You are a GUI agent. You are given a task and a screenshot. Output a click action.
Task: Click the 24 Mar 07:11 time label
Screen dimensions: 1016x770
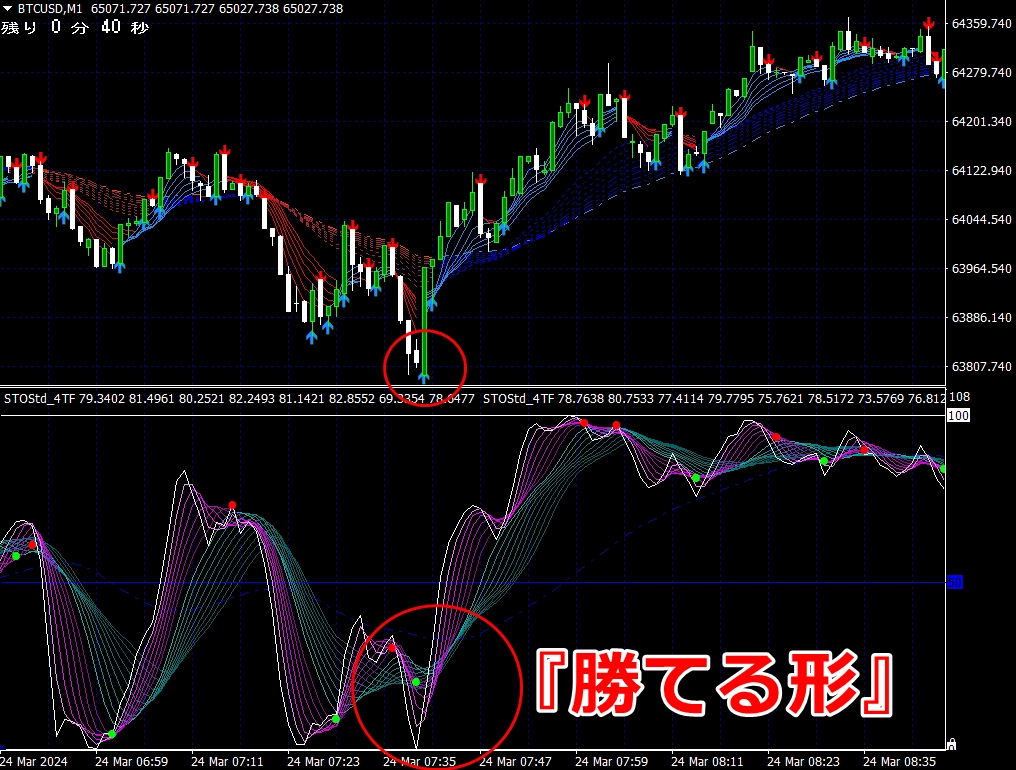(227, 762)
